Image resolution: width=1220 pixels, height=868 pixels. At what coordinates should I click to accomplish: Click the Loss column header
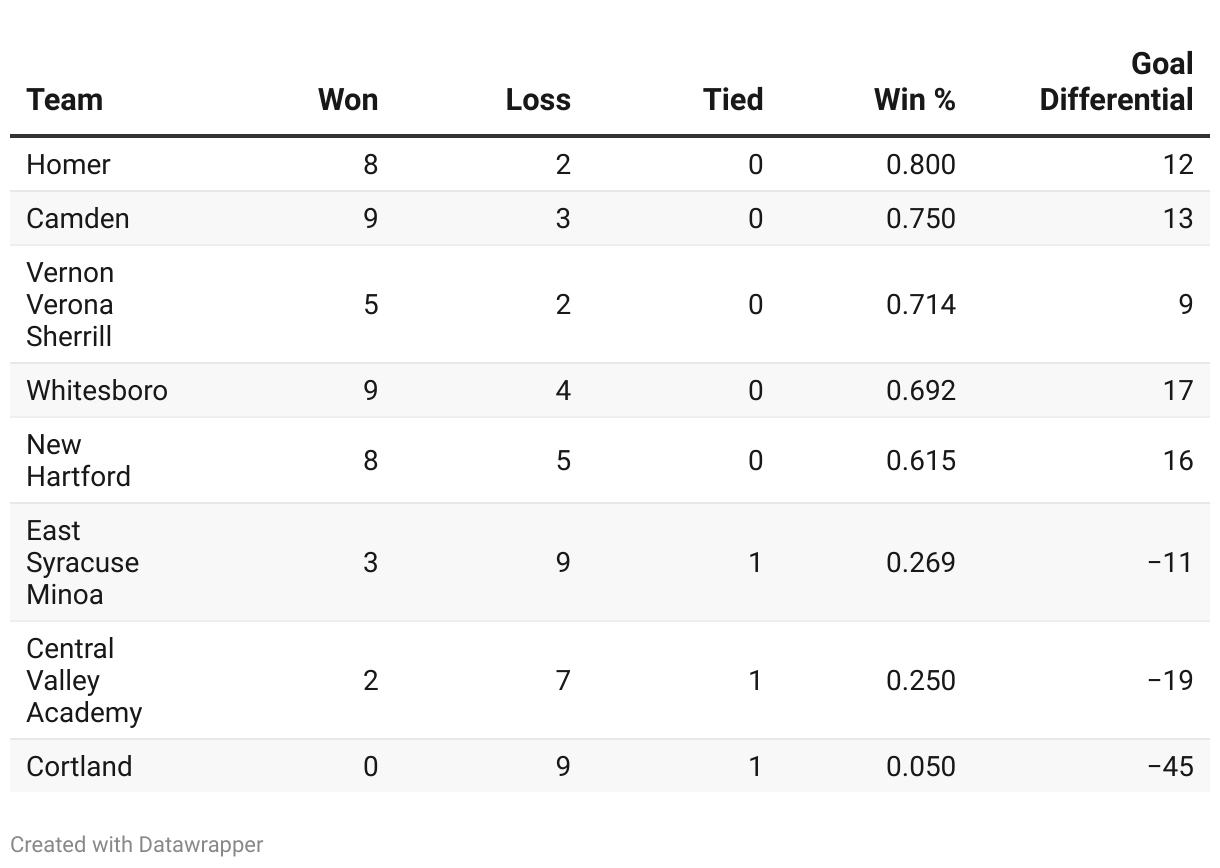click(x=538, y=100)
